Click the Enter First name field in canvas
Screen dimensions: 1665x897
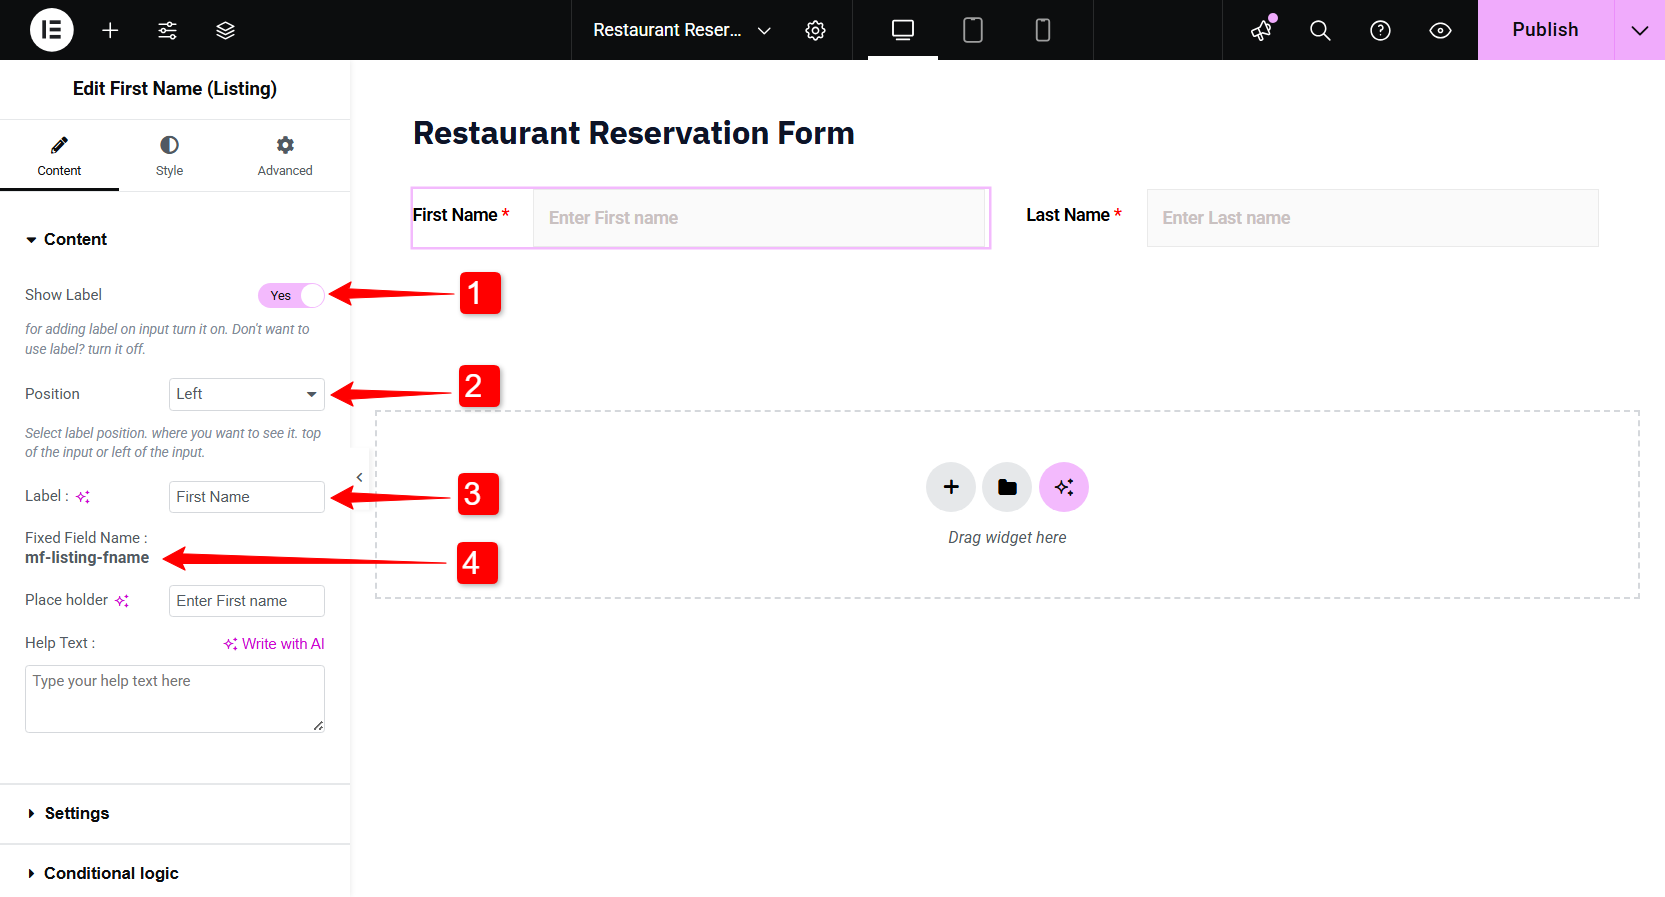tap(760, 218)
